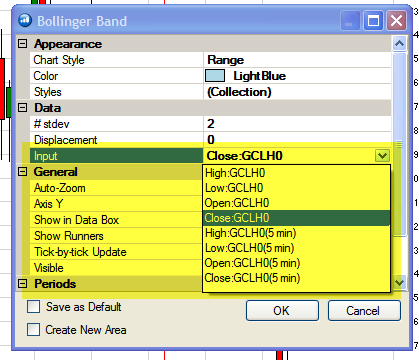Screen dimensions: 419x360
Task: Enable Save as Default checkbox
Action: tap(33, 307)
